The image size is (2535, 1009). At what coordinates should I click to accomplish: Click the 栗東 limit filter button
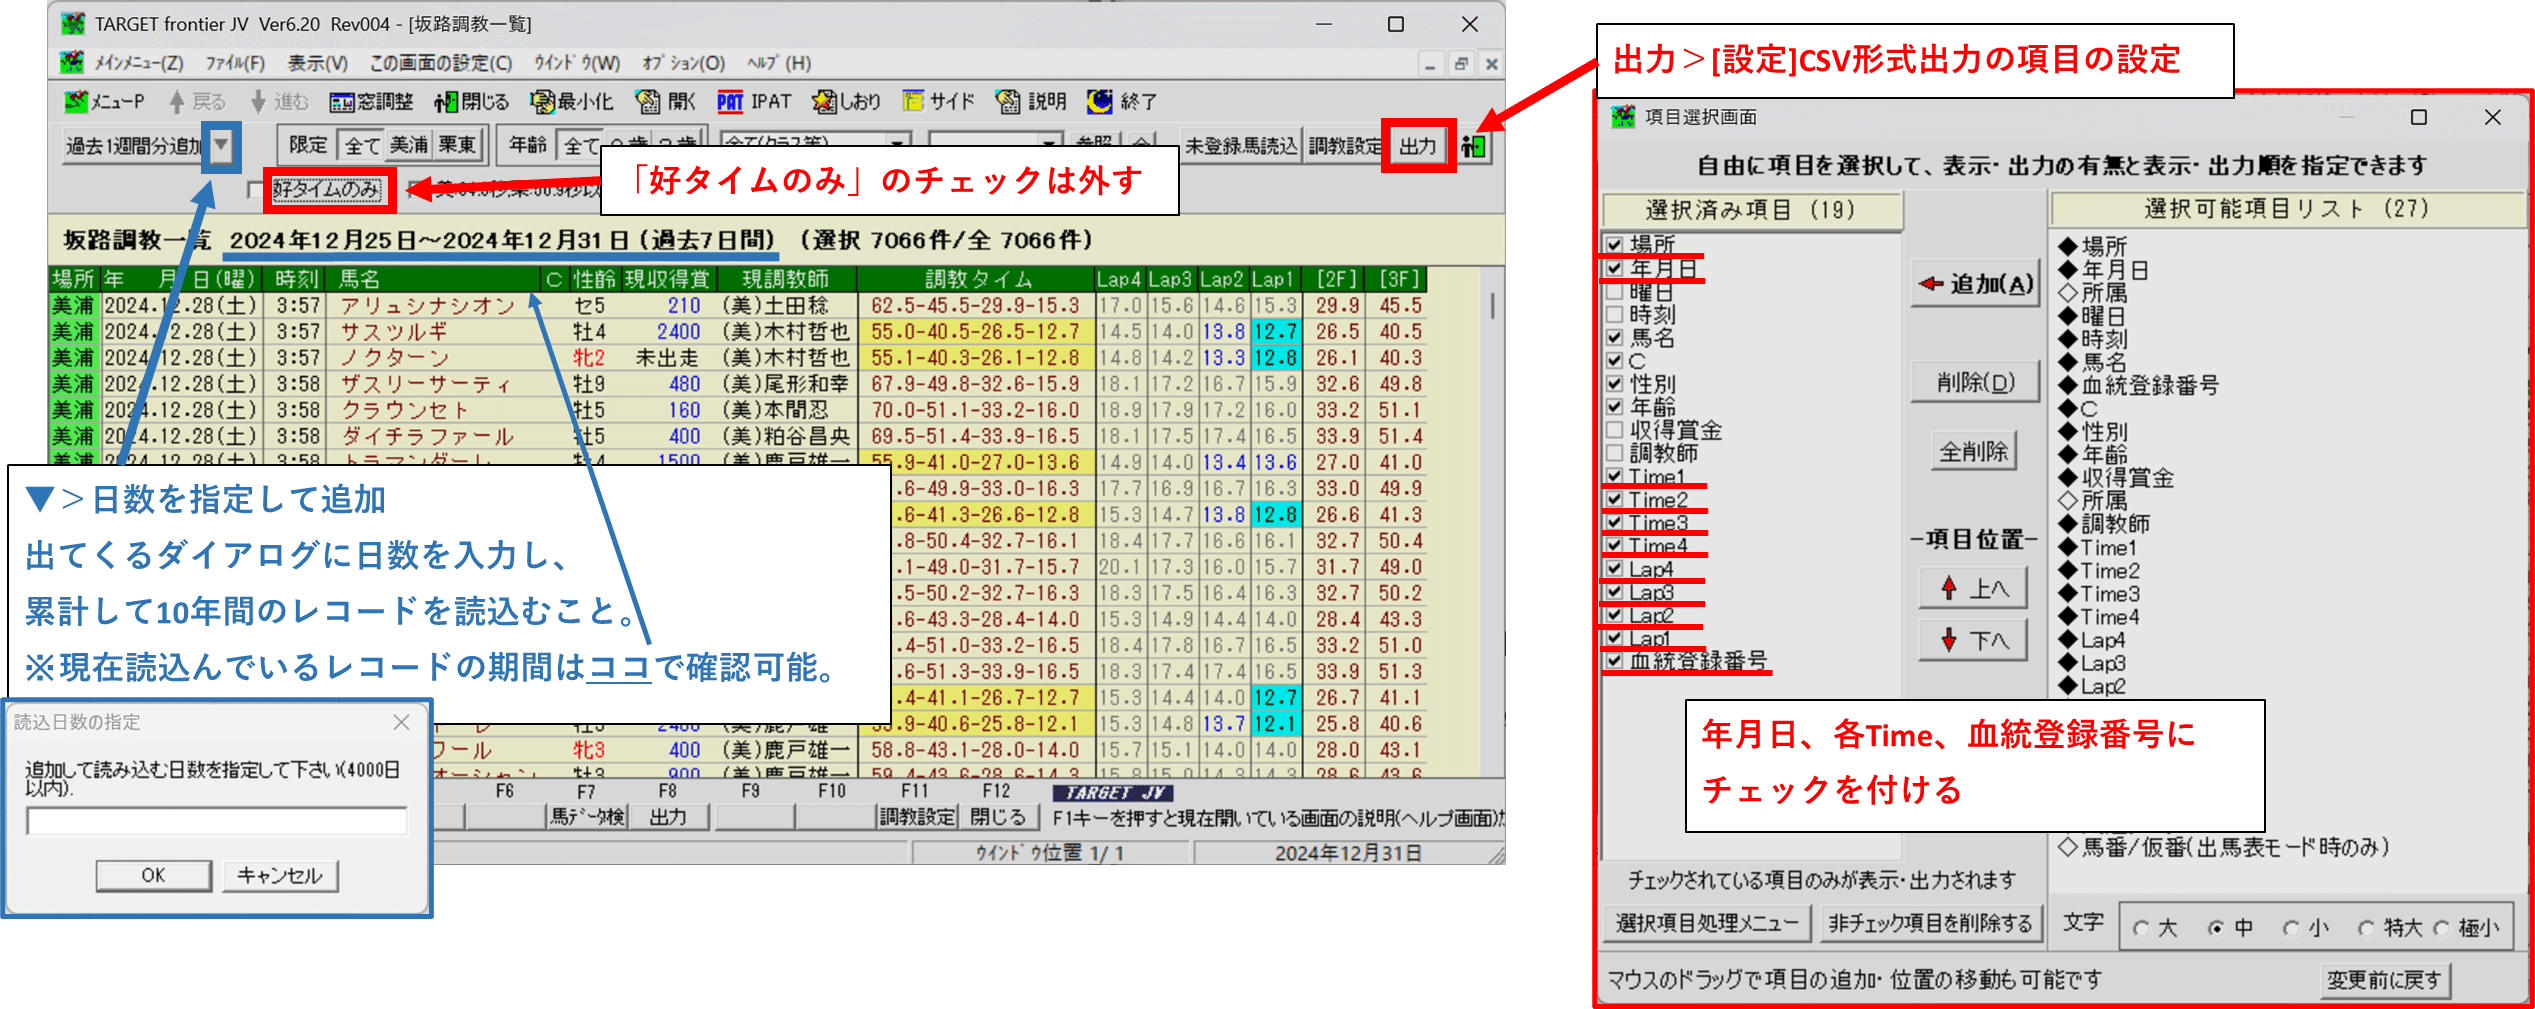pyautogui.click(x=457, y=146)
